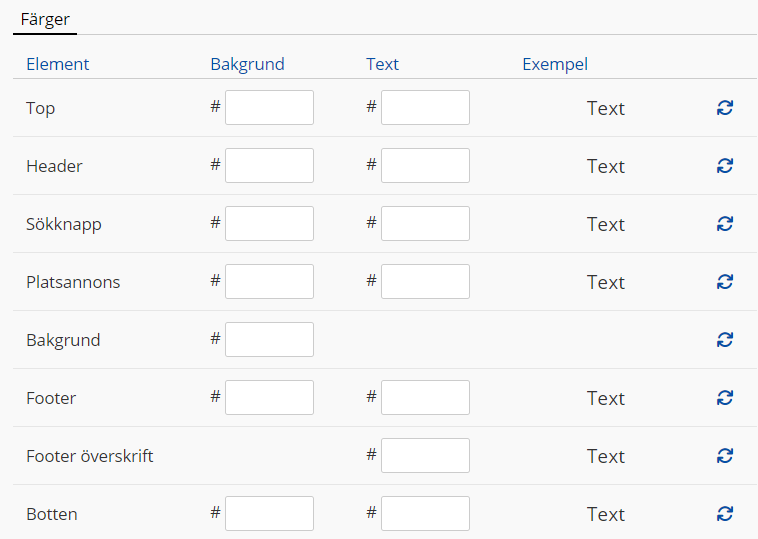
Task: Focus the Botten background color field
Action: 269,514
